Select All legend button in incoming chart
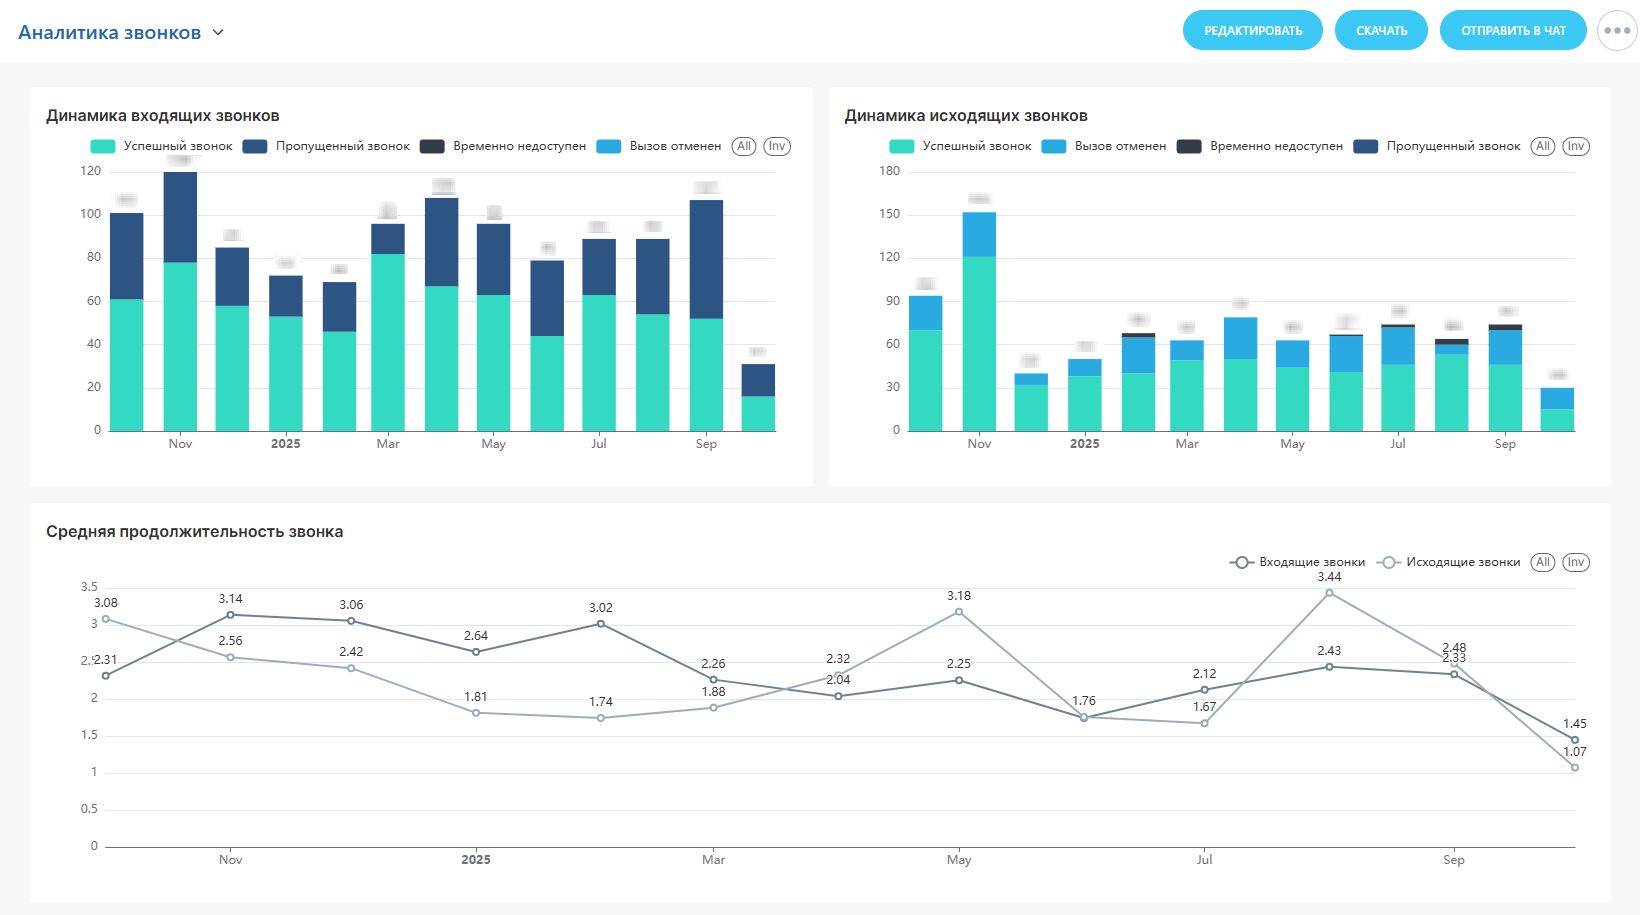The width and height of the screenshot is (1640, 915). pos(743,146)
